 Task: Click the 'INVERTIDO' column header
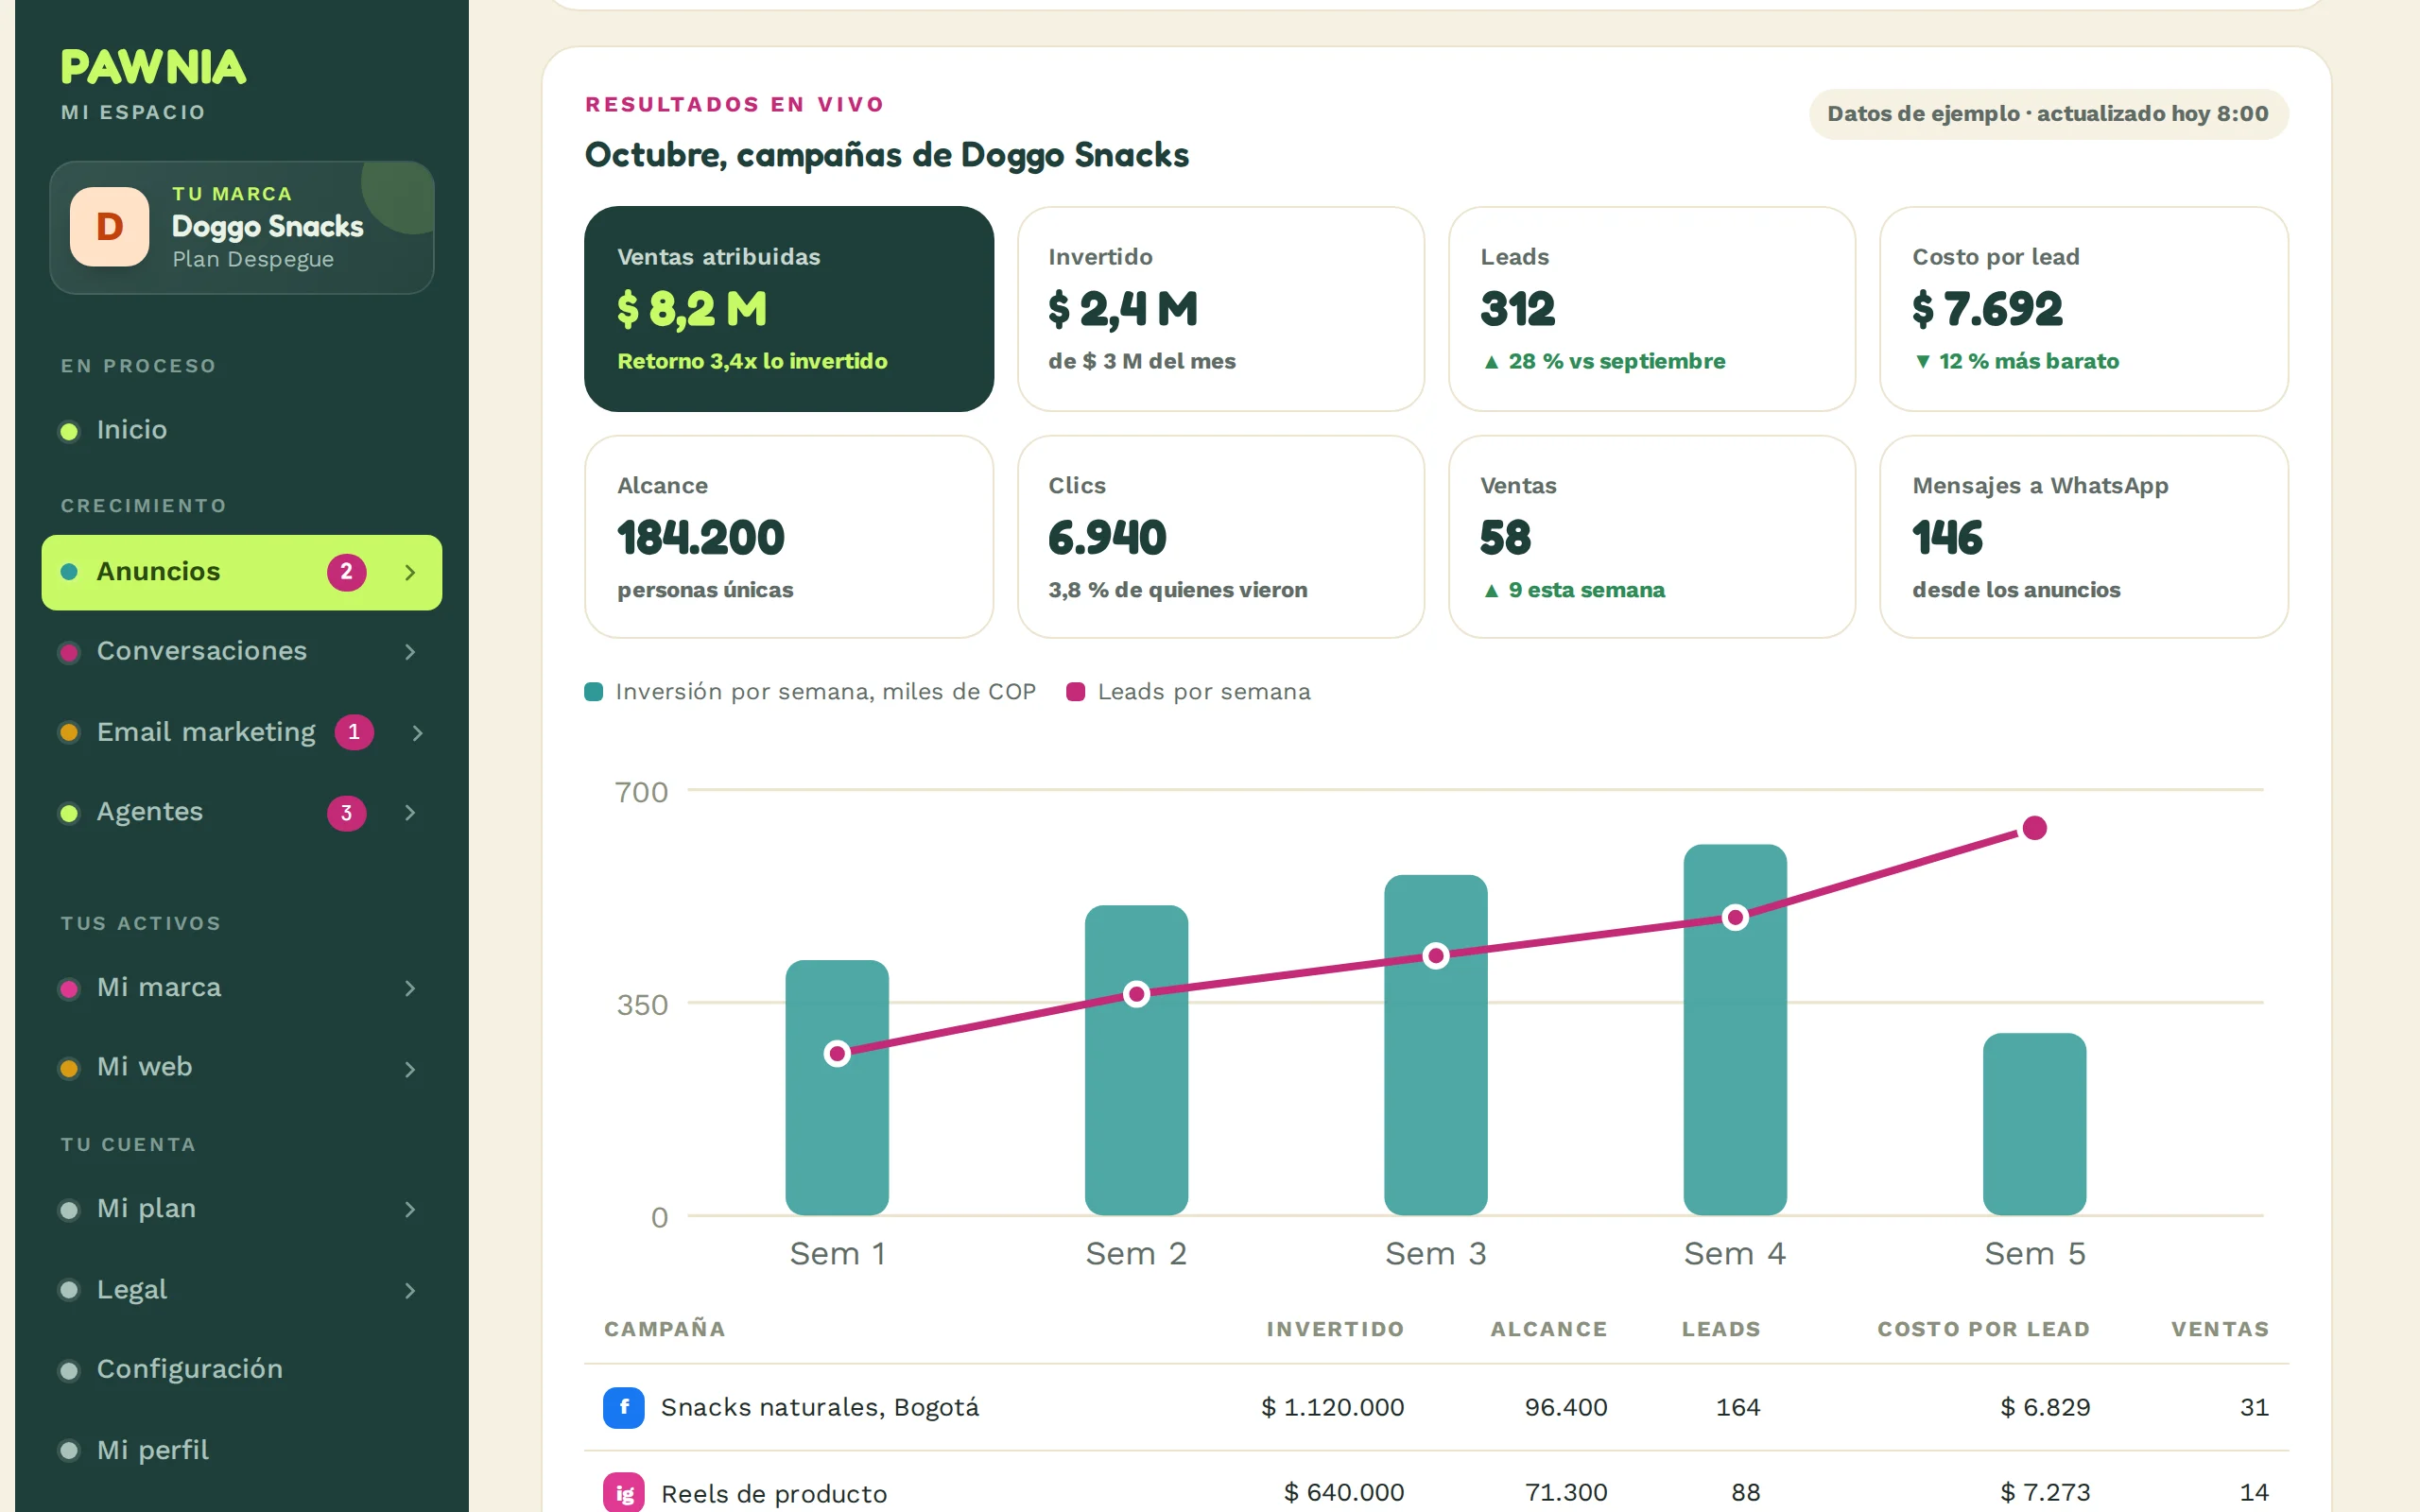coord(1335,1329)
